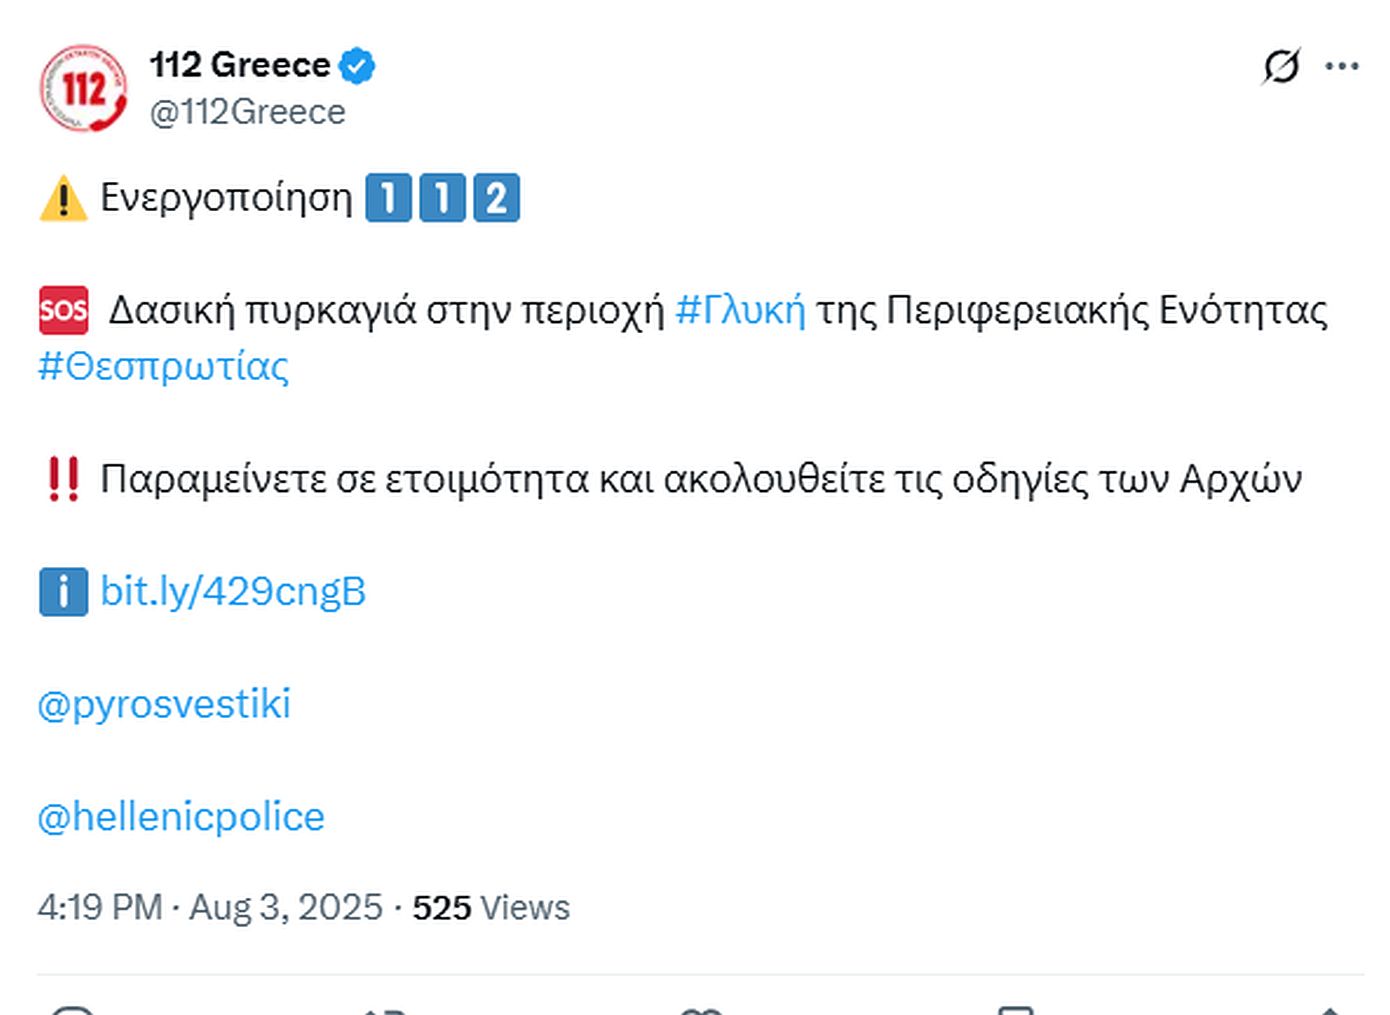Click the red SOS emoji

63,310
